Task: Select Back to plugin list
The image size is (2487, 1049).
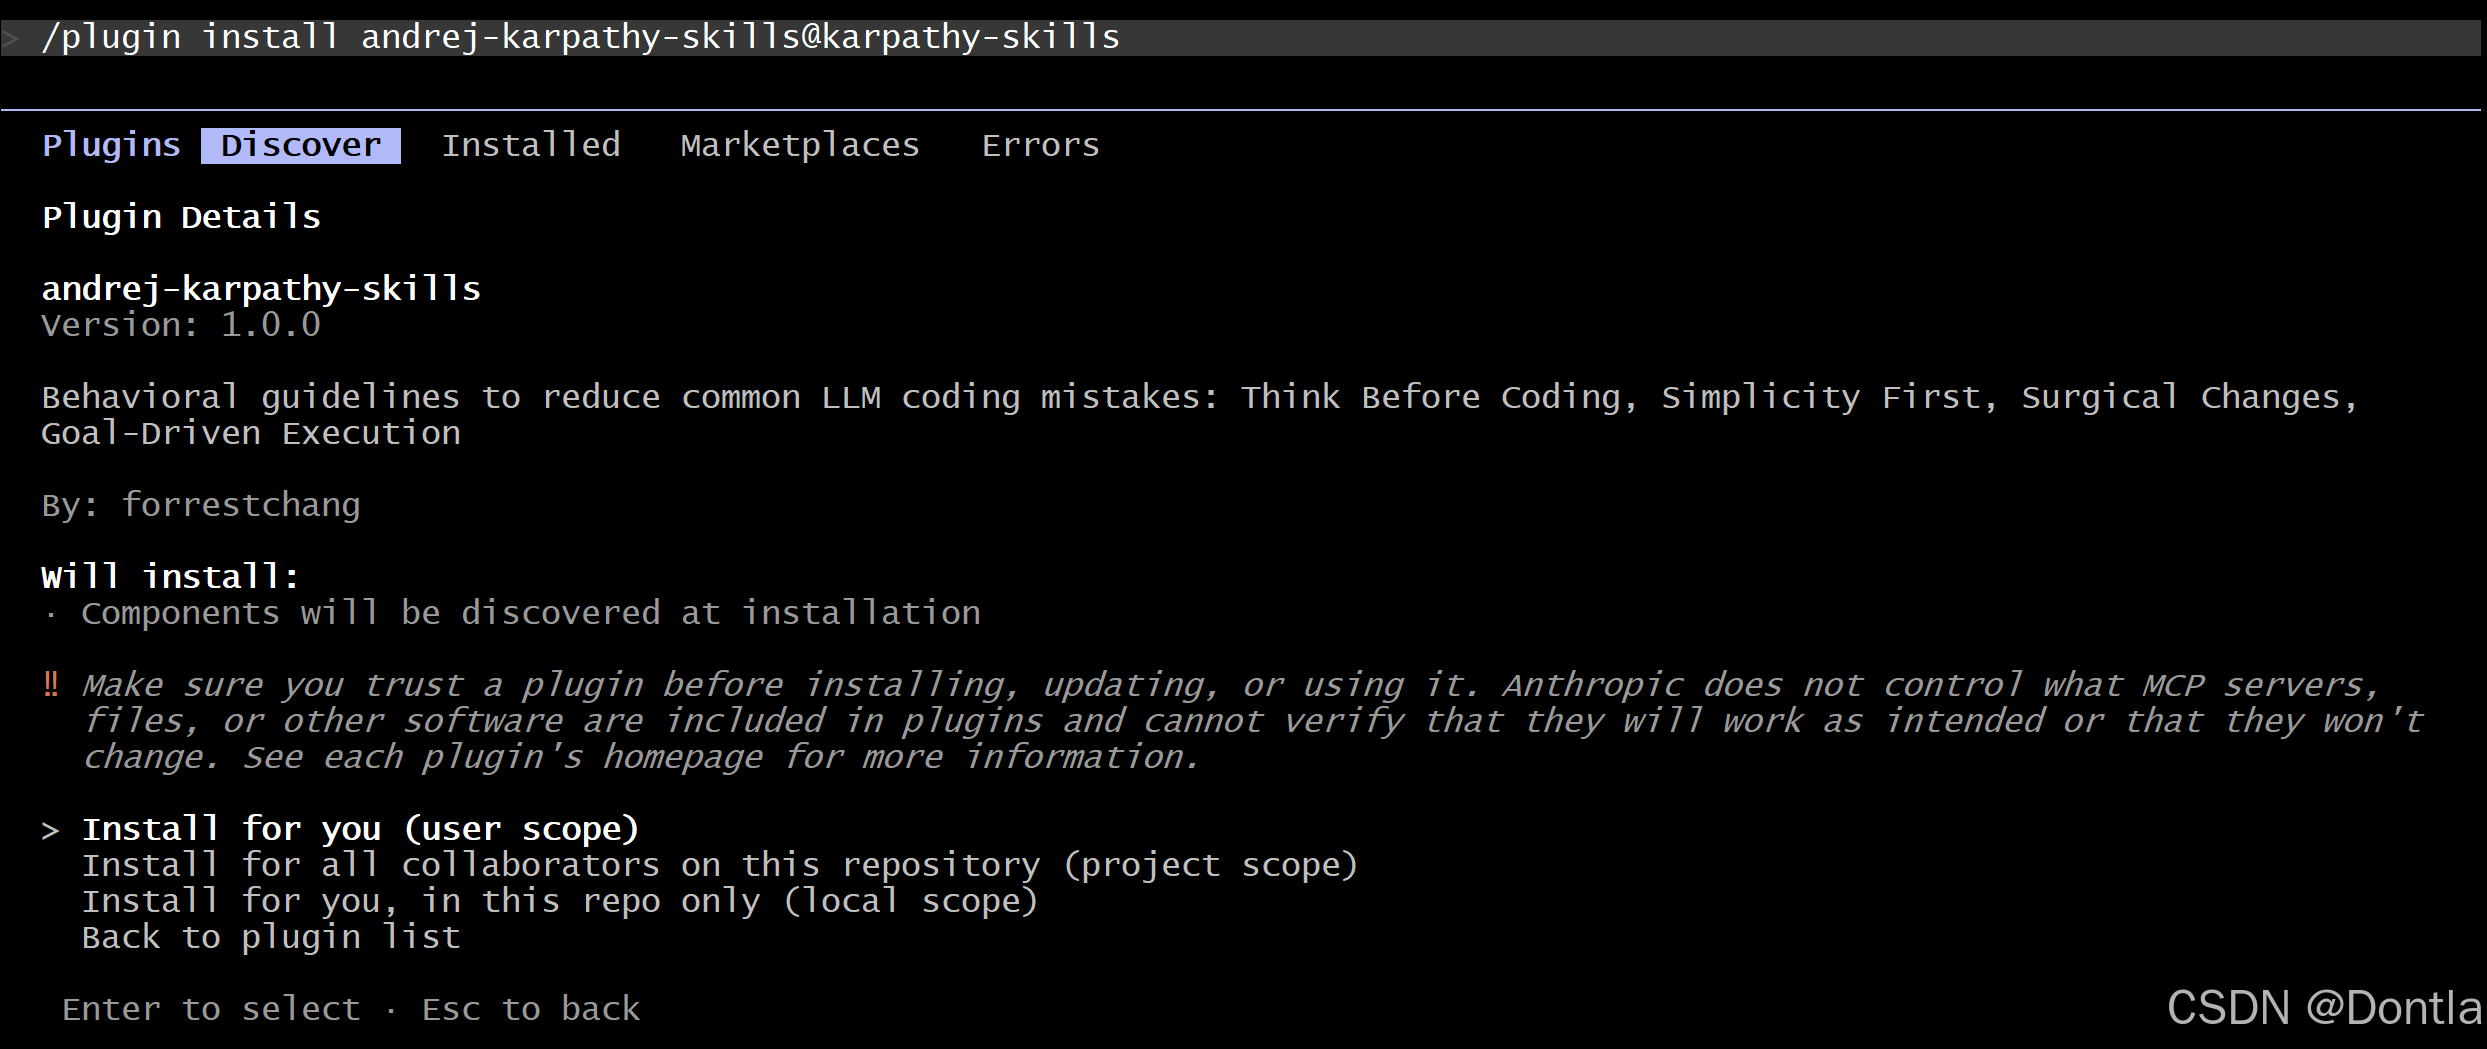Action: (271, 937)
